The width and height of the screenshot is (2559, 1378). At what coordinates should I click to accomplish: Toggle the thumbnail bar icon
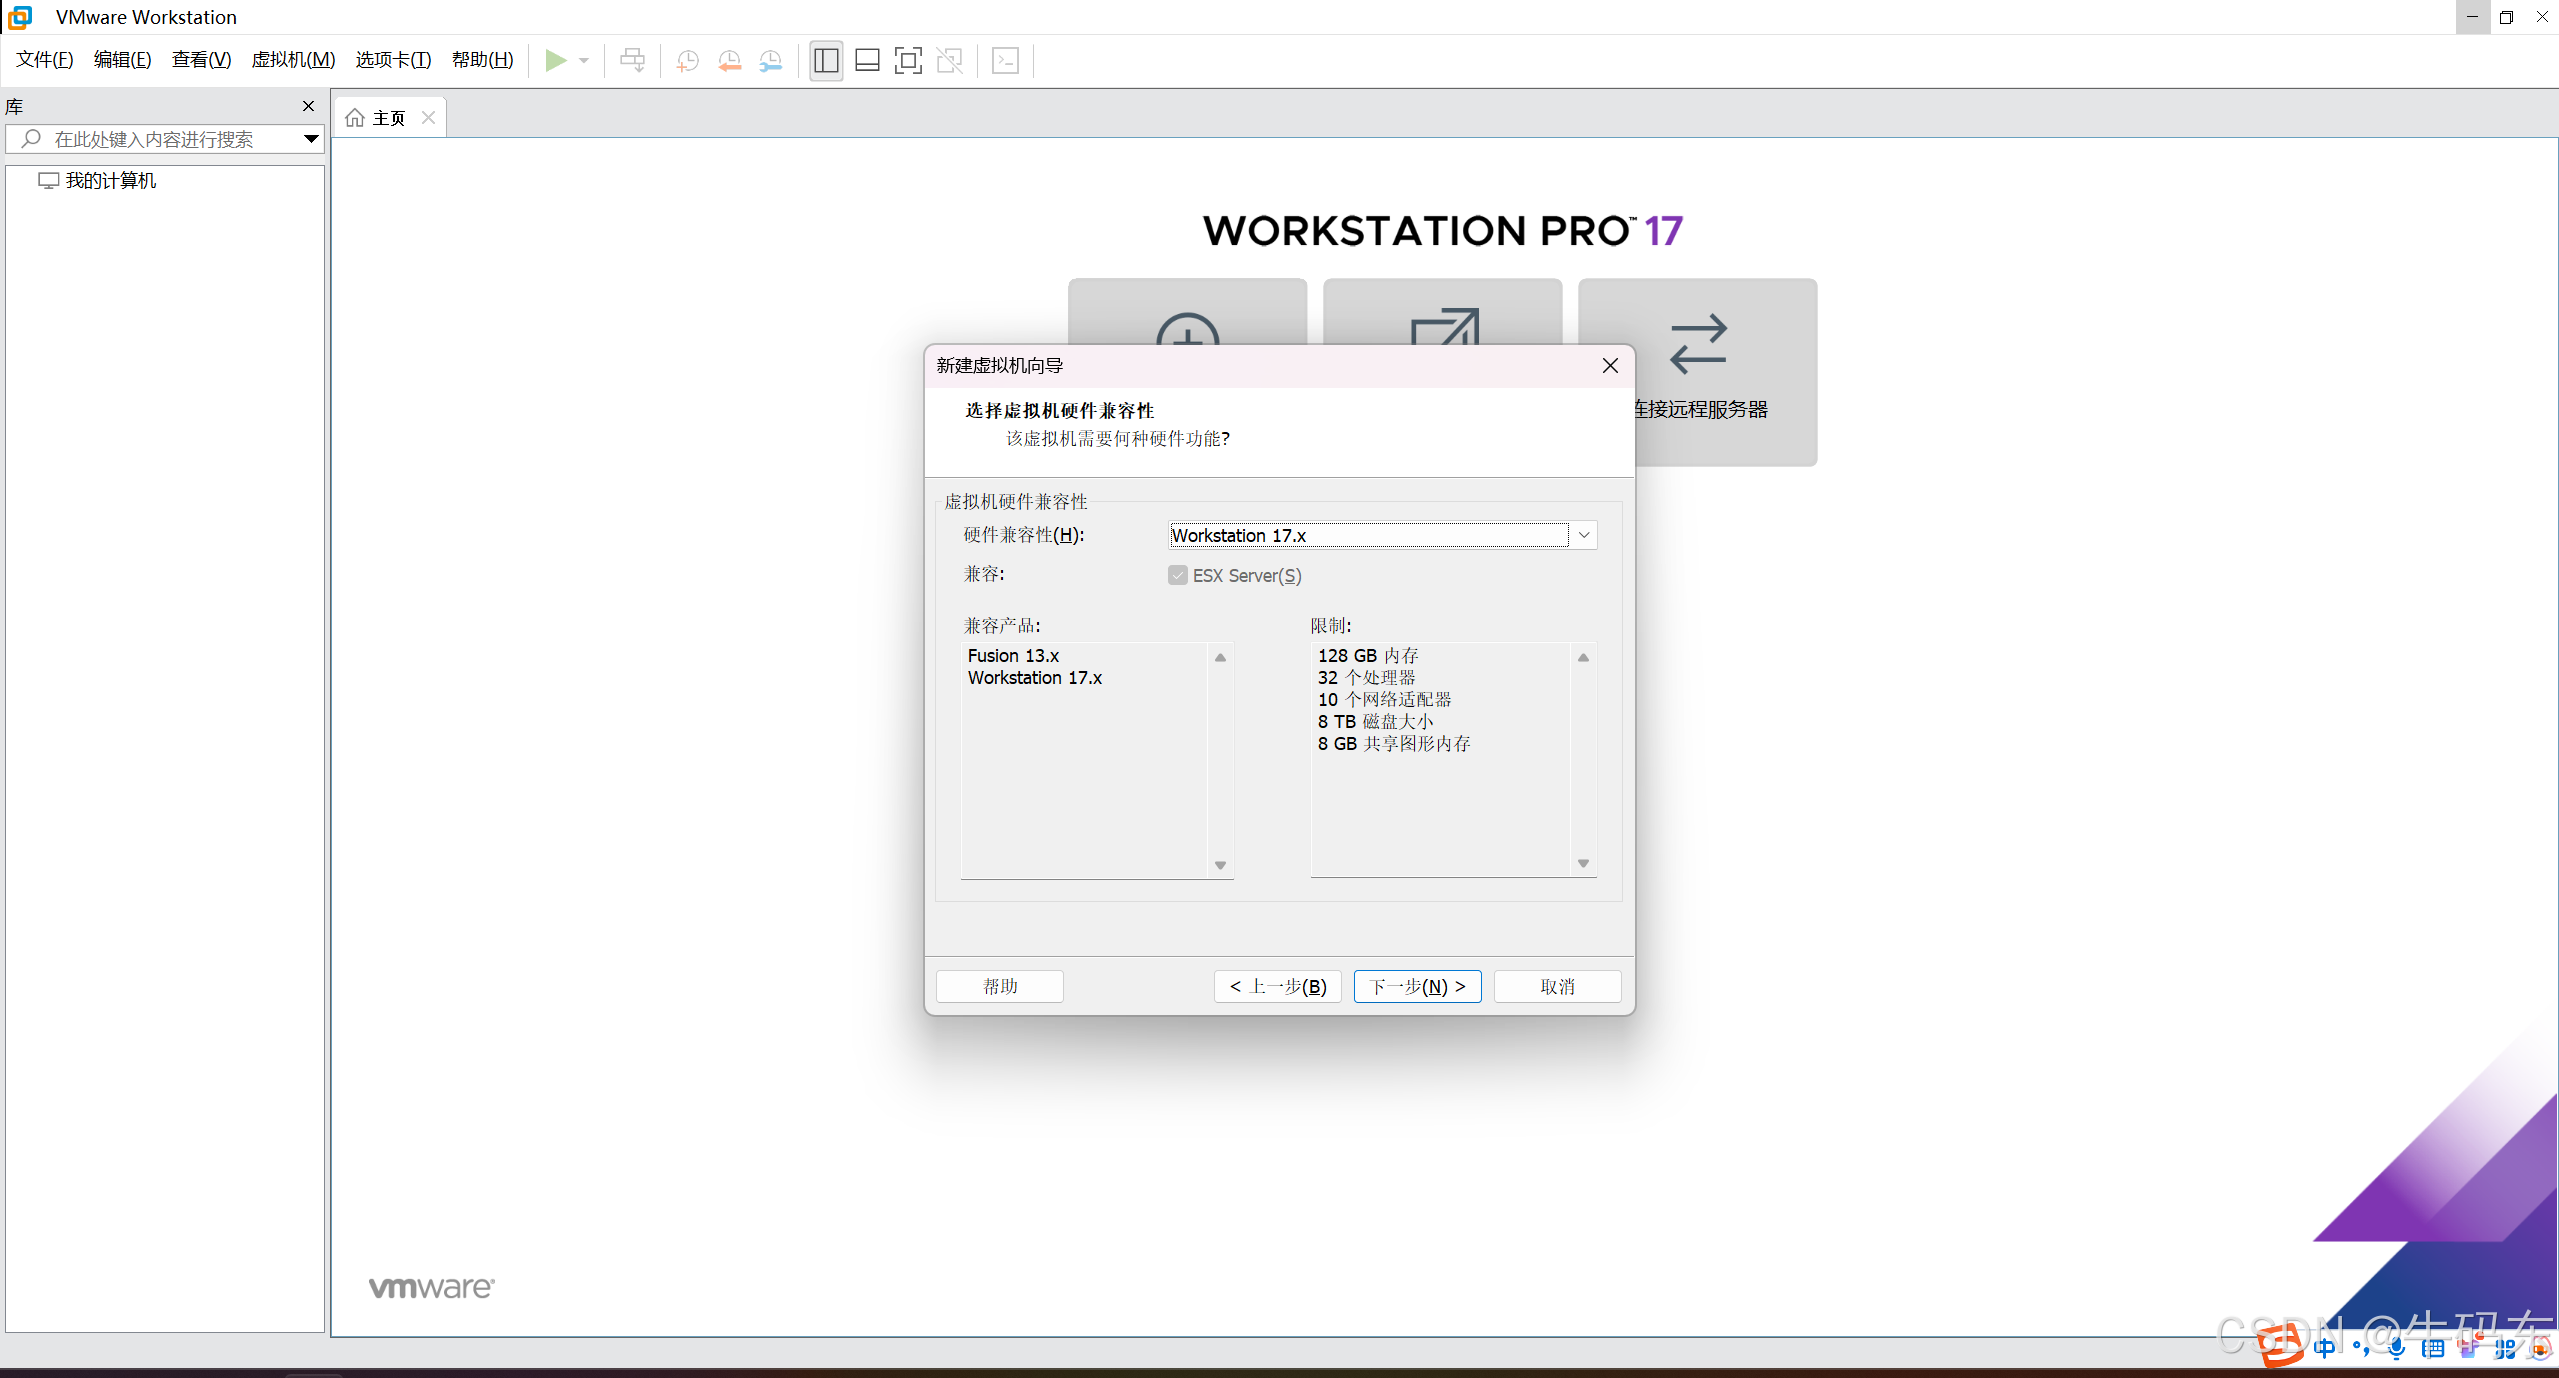tap(867, 60)
